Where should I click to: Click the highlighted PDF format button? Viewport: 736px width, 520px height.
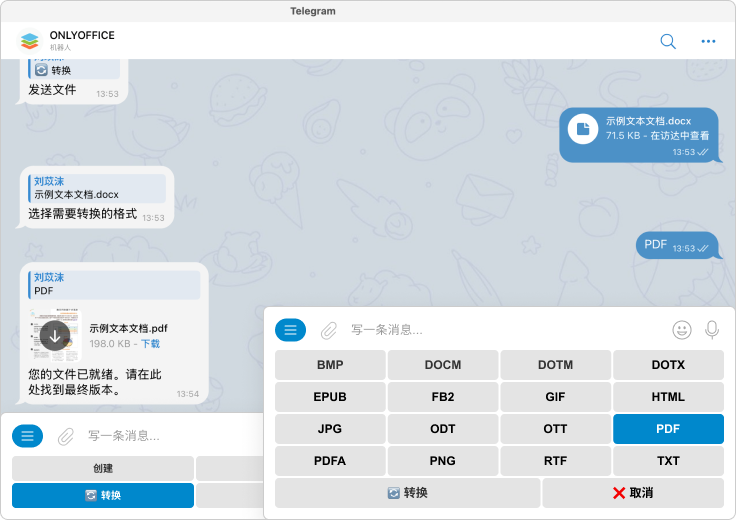(668, 428)
